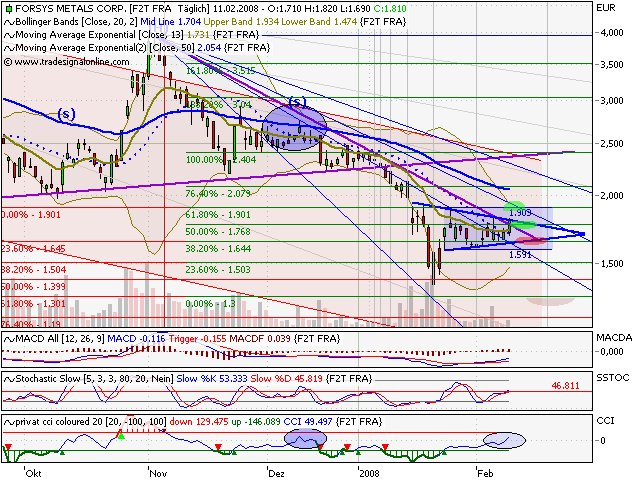
Task: Click the large green up-triangle in CCI panel
Action: [x=121, y=435]
